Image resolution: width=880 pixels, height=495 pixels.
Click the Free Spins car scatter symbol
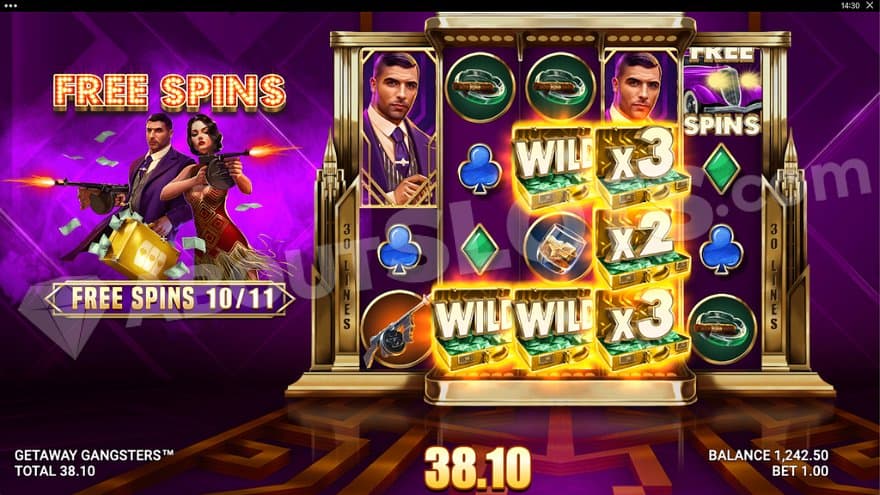(x=722, y=92)
